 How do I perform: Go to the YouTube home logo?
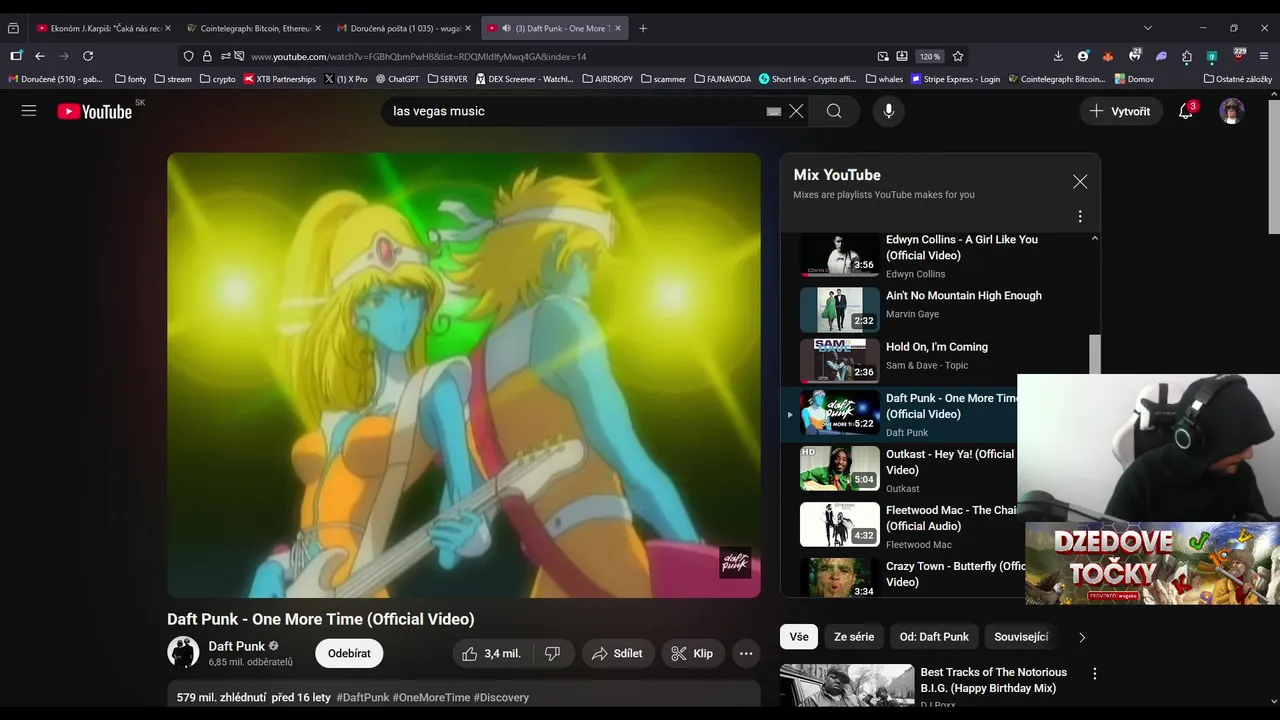[94, 111]
